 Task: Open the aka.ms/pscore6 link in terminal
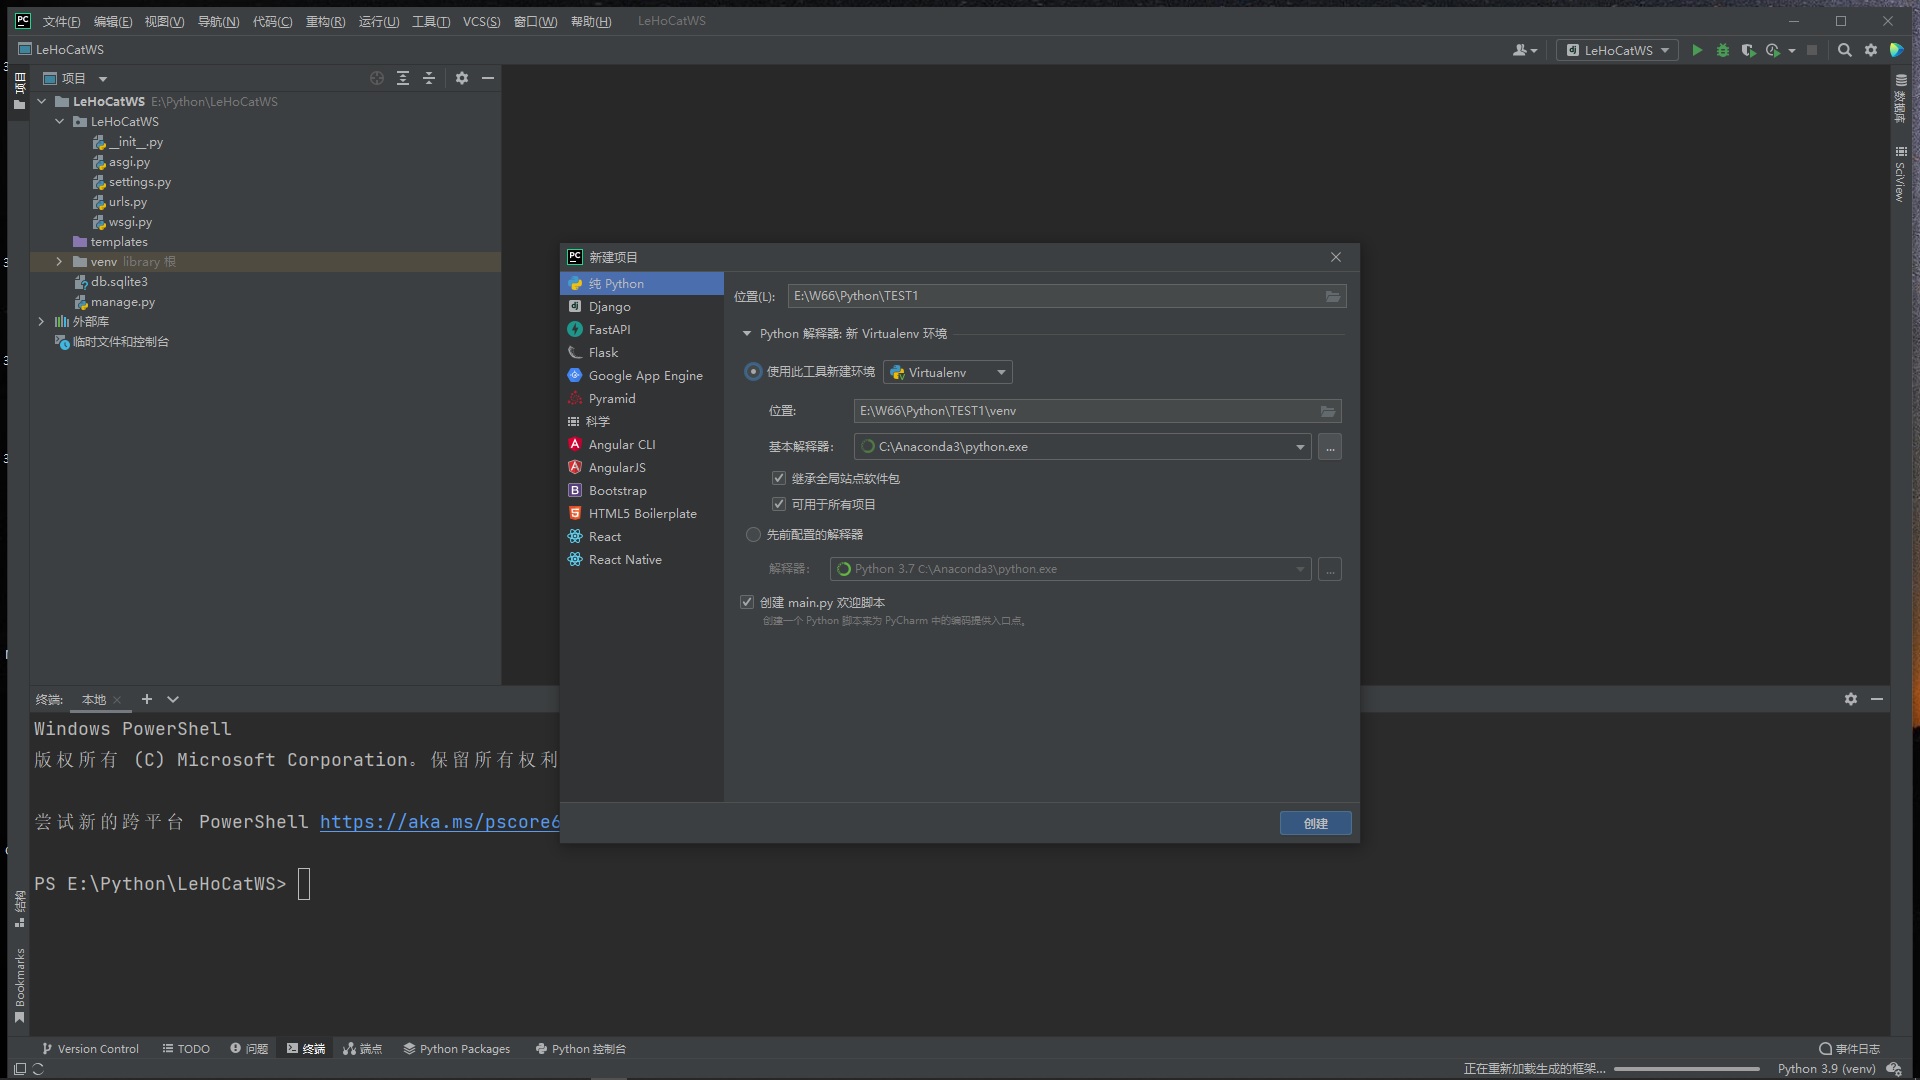pos(440,822)
